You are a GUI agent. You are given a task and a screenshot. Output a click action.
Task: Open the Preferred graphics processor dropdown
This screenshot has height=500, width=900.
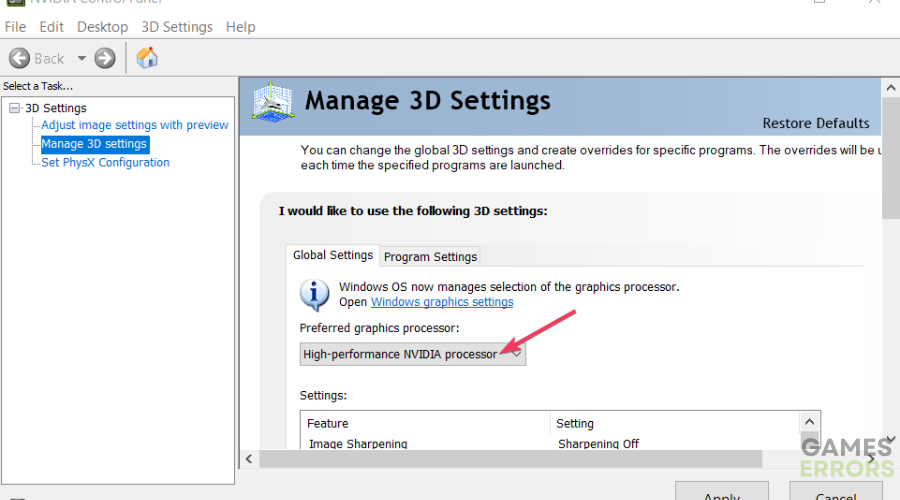point(412,354)
